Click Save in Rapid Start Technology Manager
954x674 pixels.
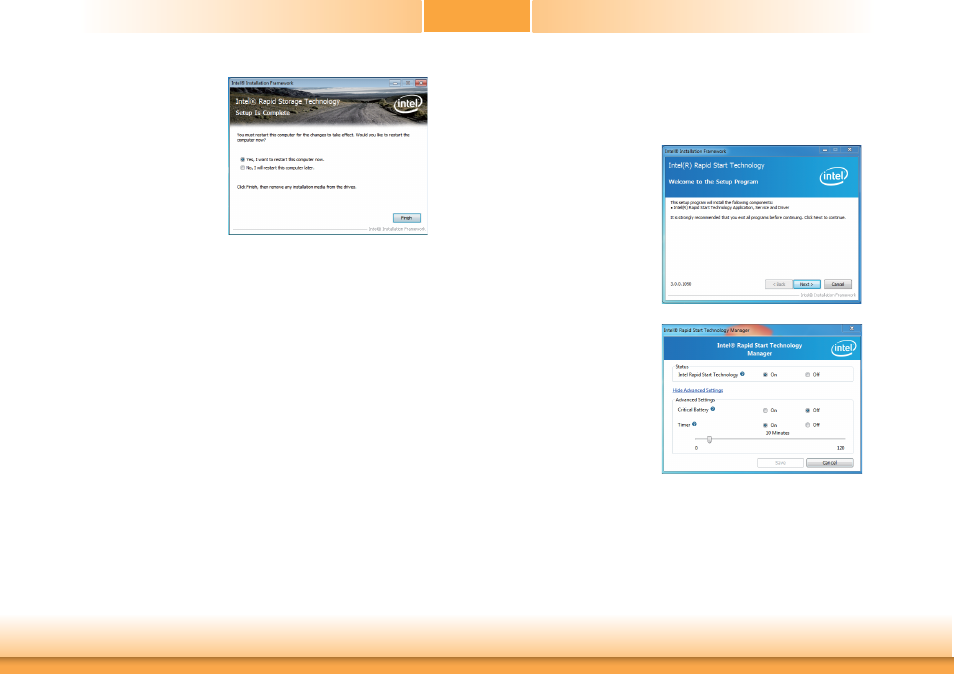click(x=781, y=463)
